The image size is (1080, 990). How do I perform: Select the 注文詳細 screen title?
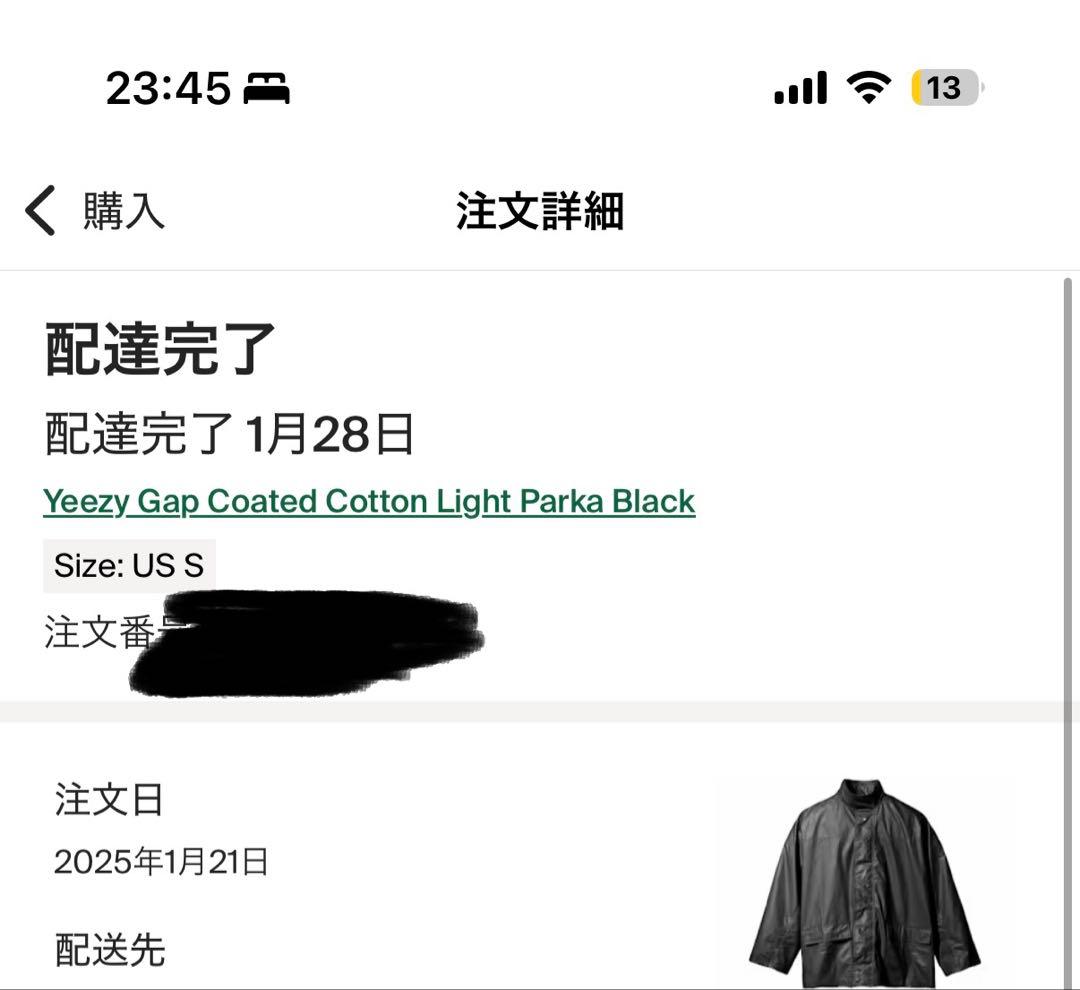pos(540,212)
